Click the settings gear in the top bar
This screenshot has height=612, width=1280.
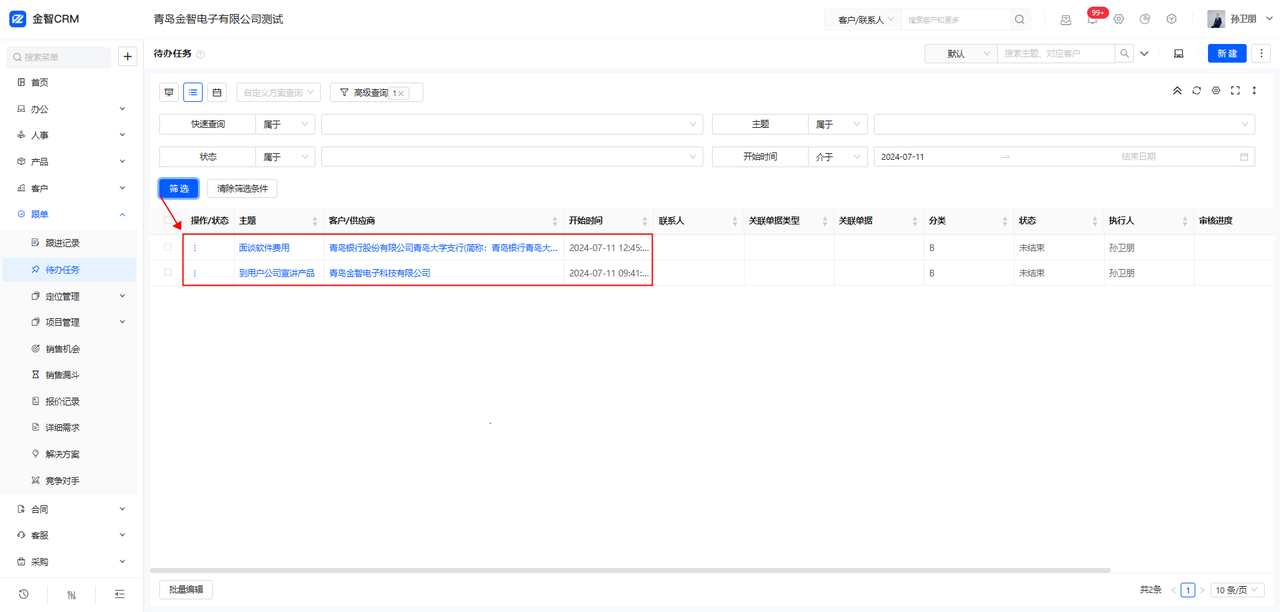click(x=1118, y=18)
